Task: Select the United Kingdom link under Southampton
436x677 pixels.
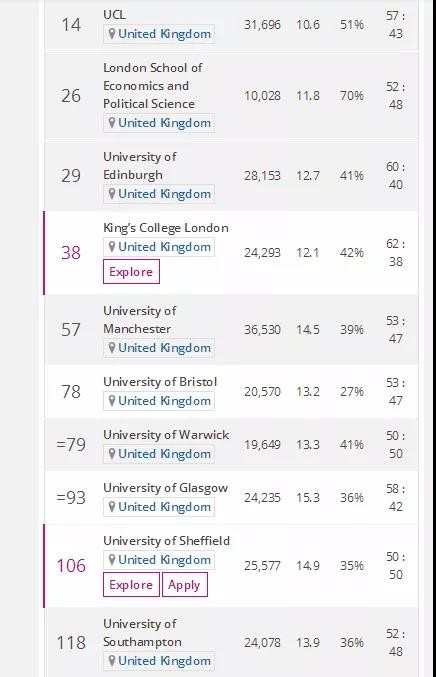Action: pos(164,661)
